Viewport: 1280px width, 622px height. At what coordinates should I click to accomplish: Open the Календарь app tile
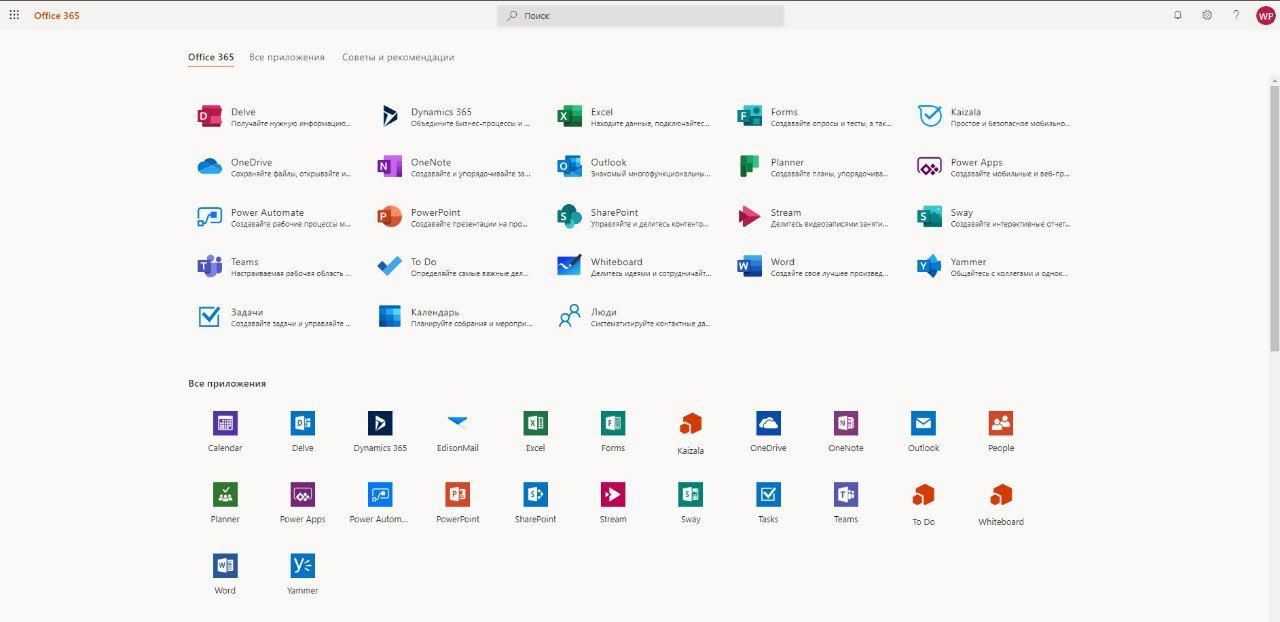[455, 317]
